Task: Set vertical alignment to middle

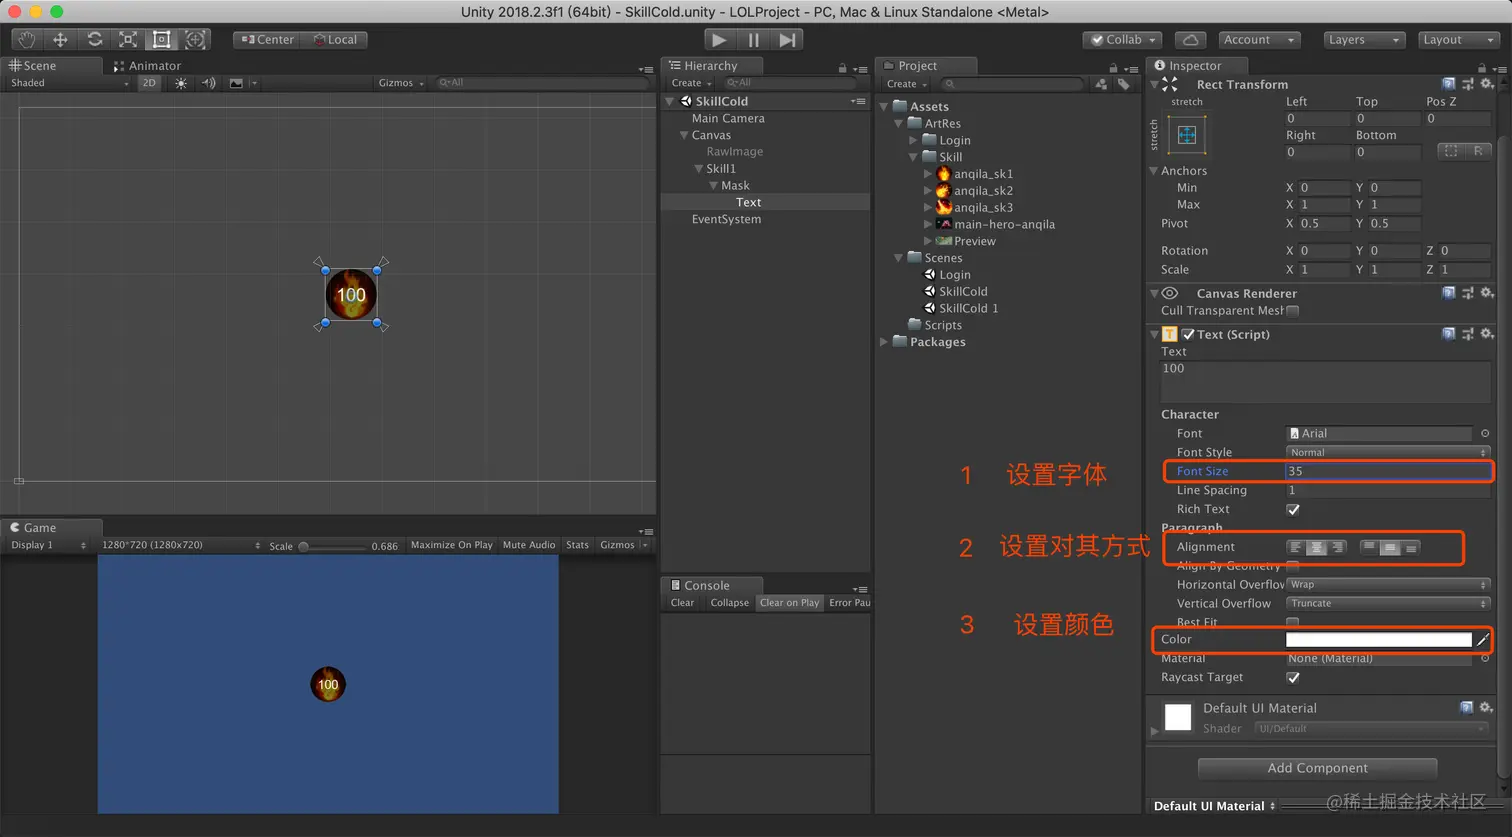Action: [1390, 548]
